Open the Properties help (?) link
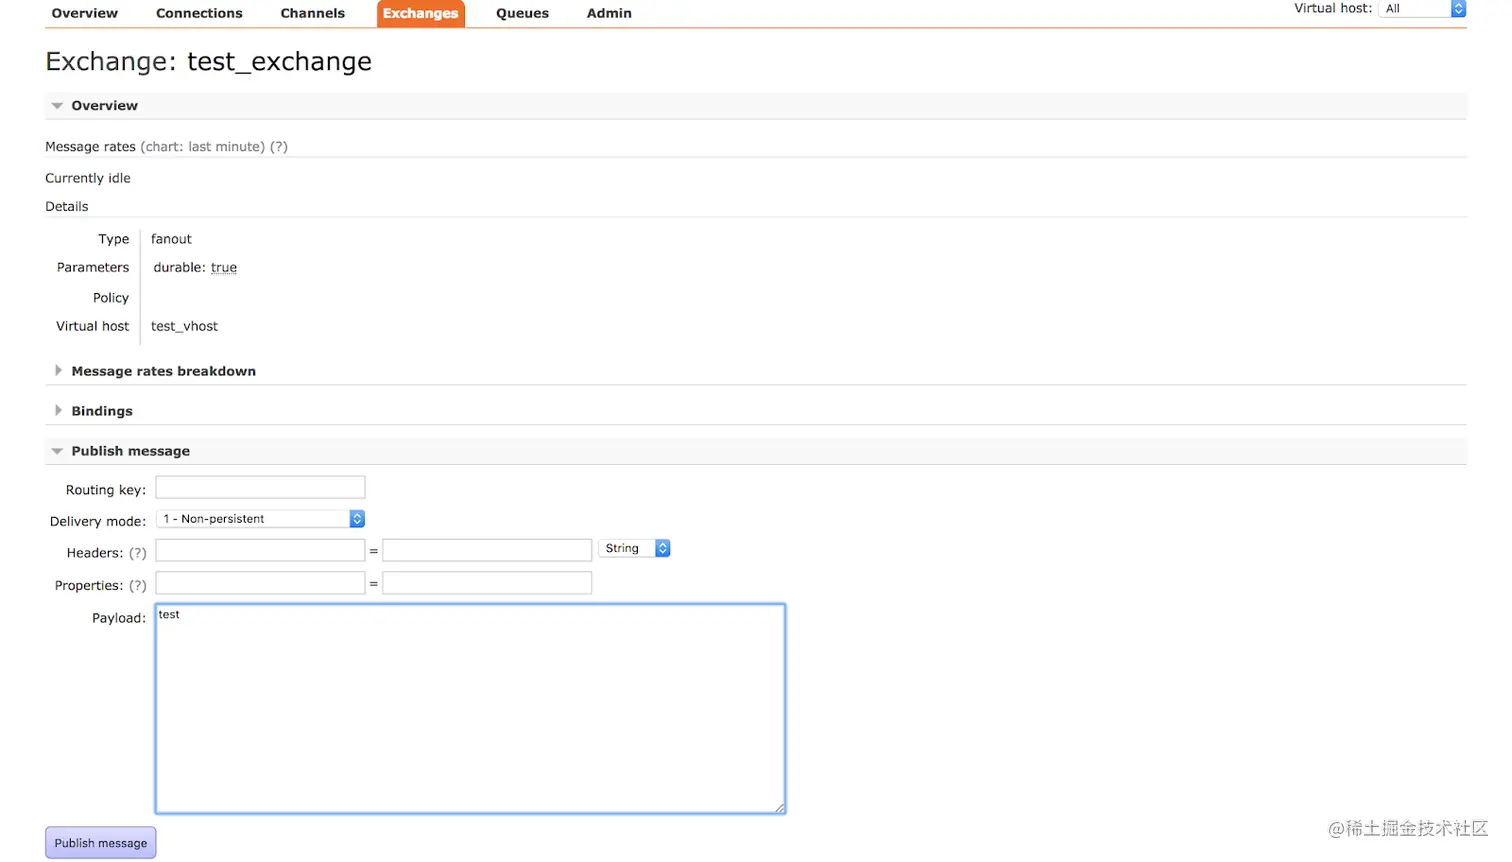The height and width of the screenshot is (862, 1512). pyautogui.click(x=138, y=586)
